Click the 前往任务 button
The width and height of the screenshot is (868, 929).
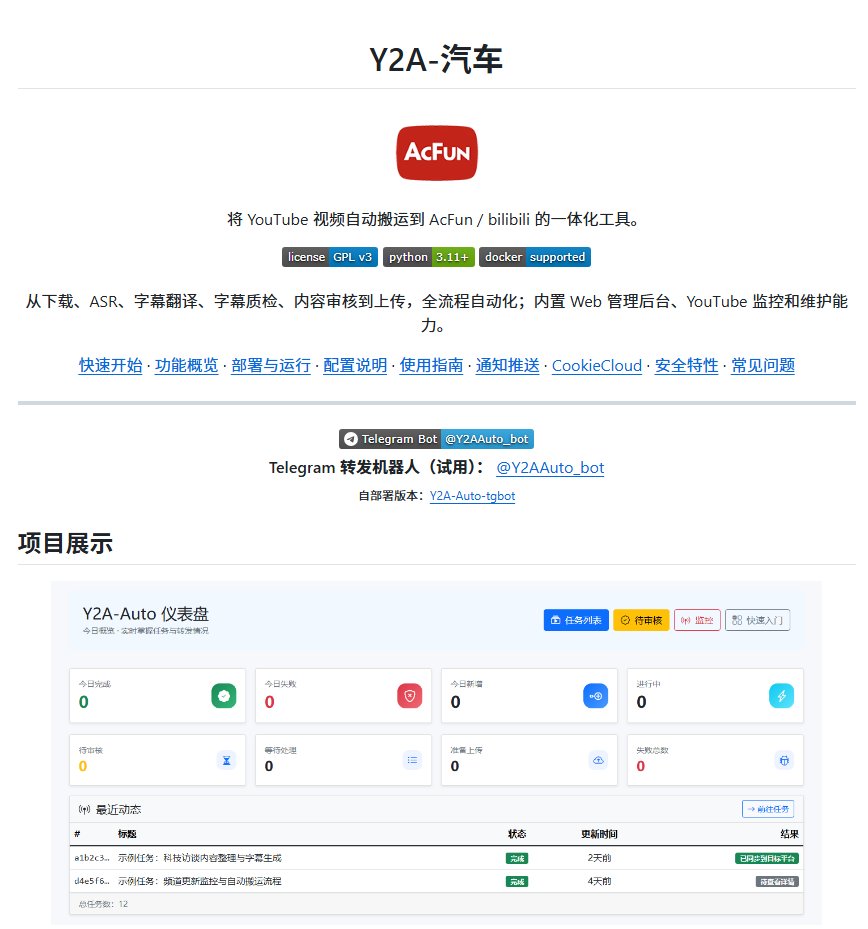click(x=768, y=809)
